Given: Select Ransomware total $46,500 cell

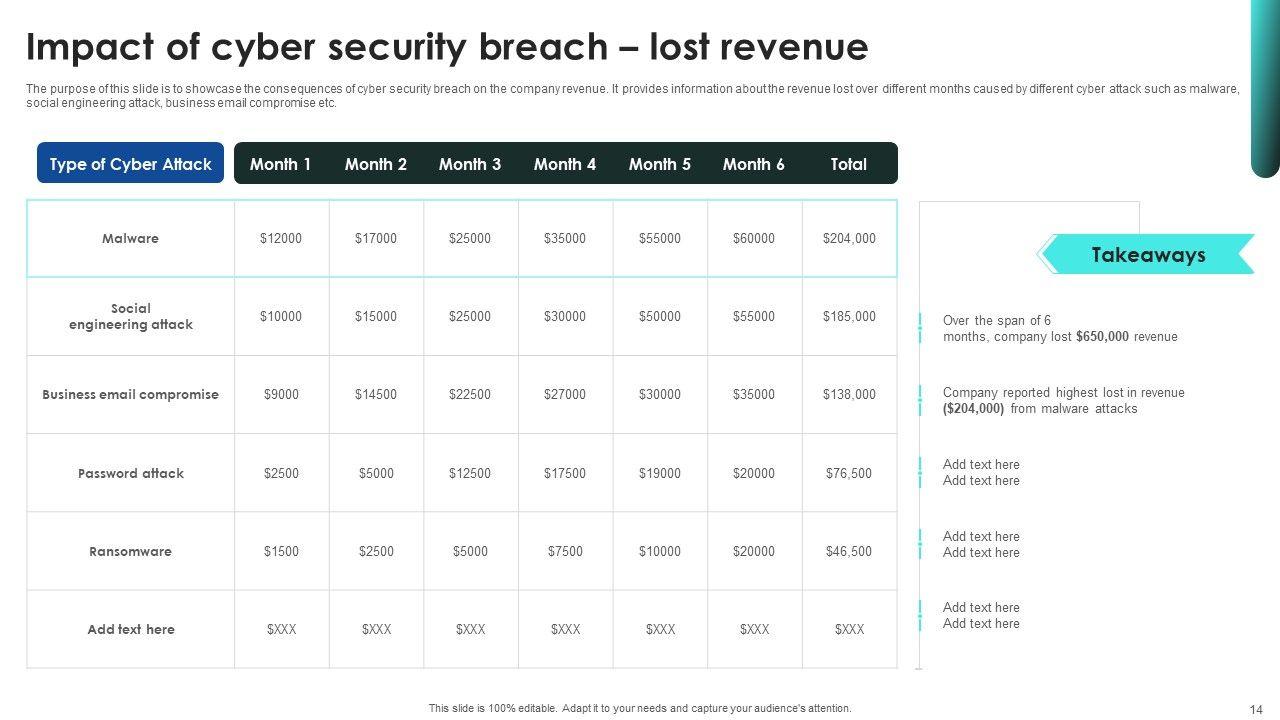Looking at the screenshot, I should (x=849, y=551).
